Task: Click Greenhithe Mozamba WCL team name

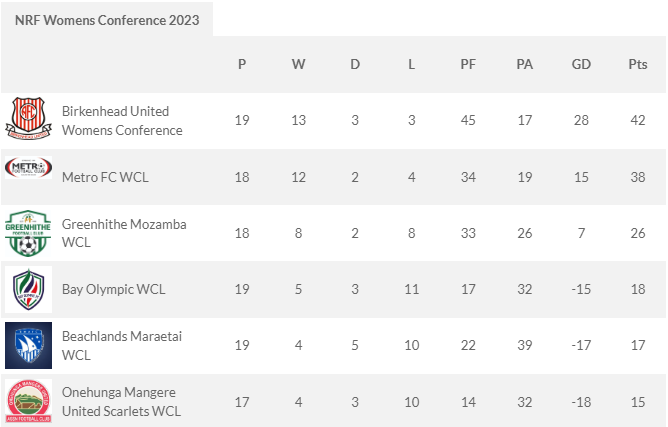Action: [x=124, y=233]
